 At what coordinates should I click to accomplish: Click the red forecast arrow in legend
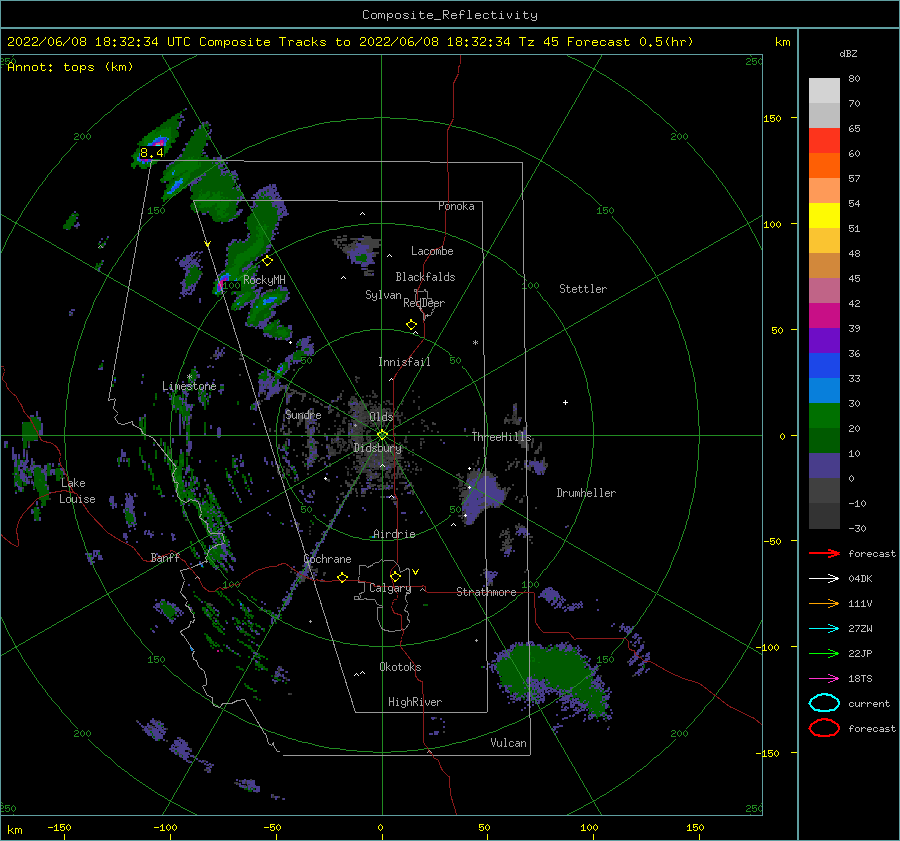click(x=824, y=553)
